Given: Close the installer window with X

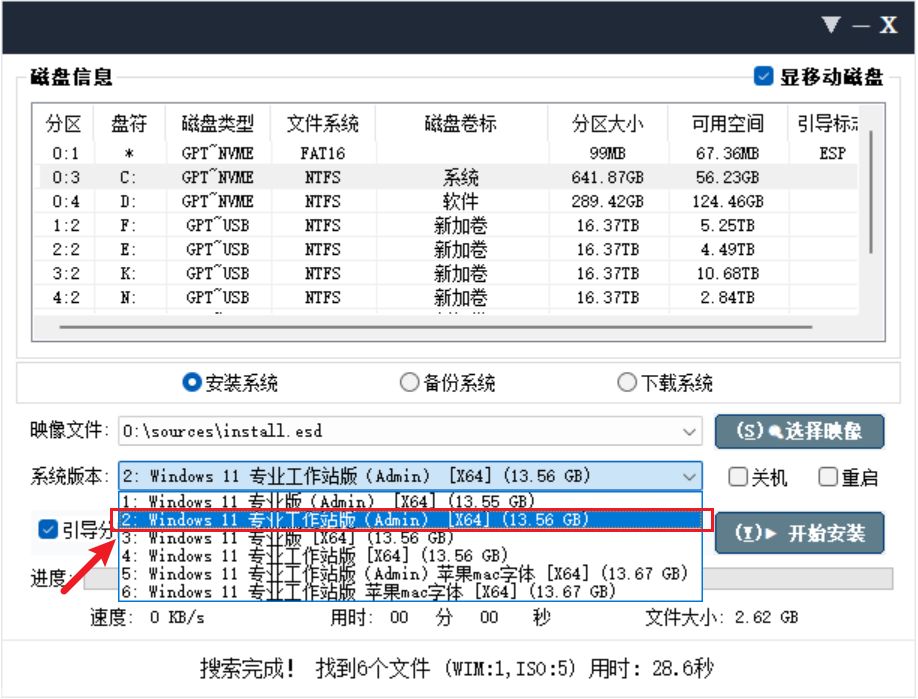Looking at the screenshot, I should [x=888, y=25].
